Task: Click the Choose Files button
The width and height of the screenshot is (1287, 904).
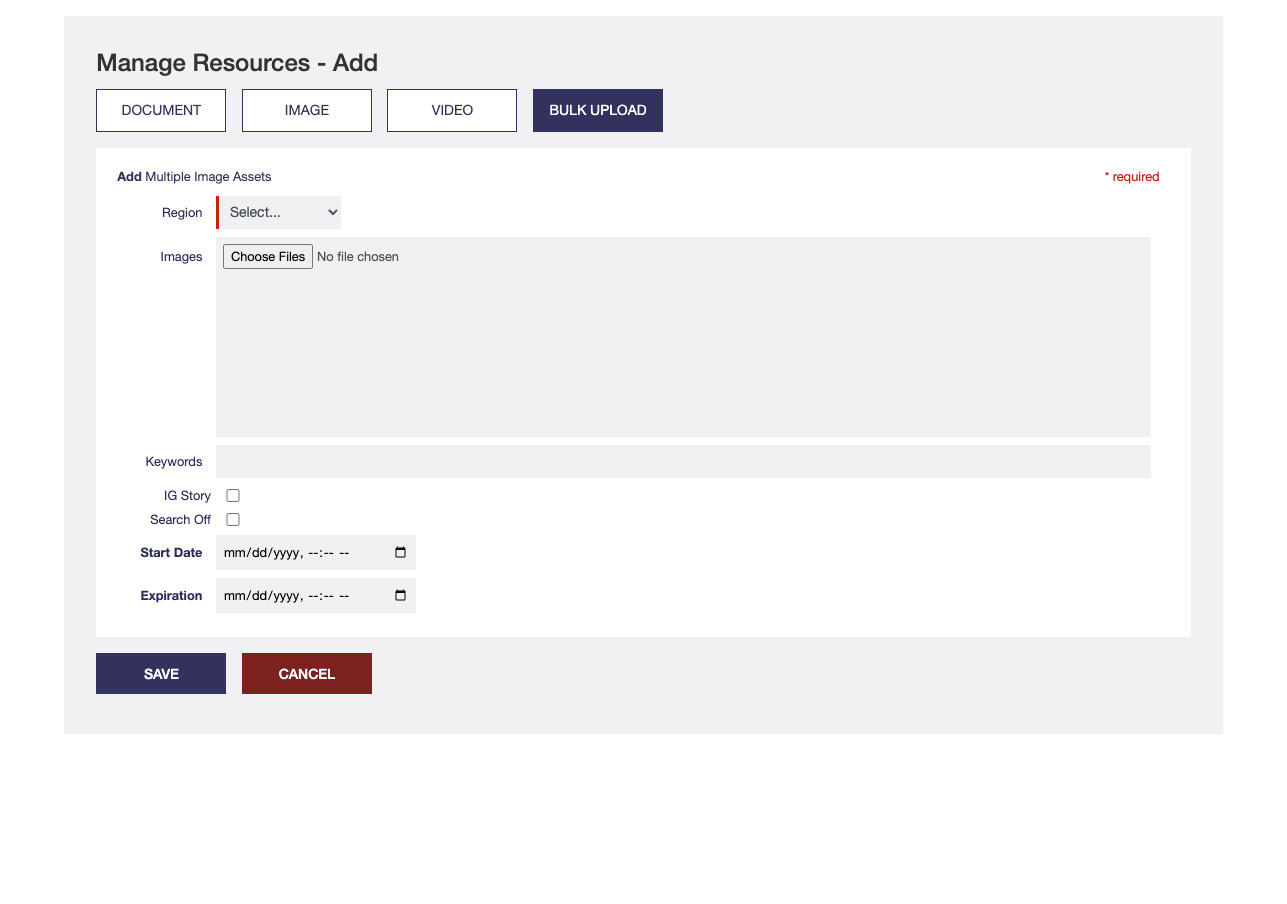Action: click(267, 257)
